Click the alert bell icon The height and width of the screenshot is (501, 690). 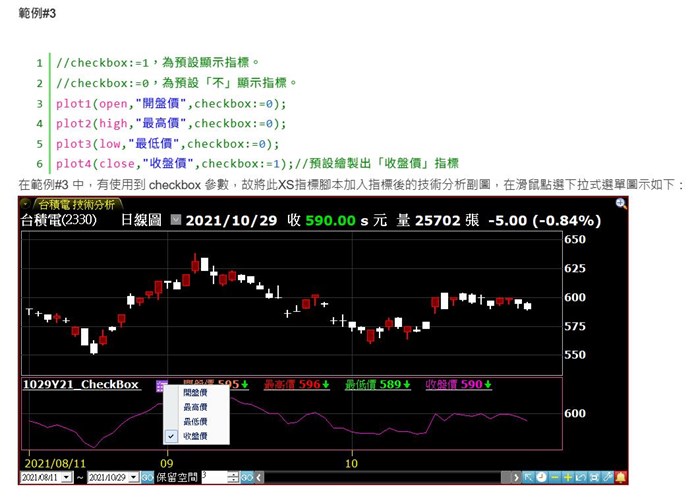621,477
